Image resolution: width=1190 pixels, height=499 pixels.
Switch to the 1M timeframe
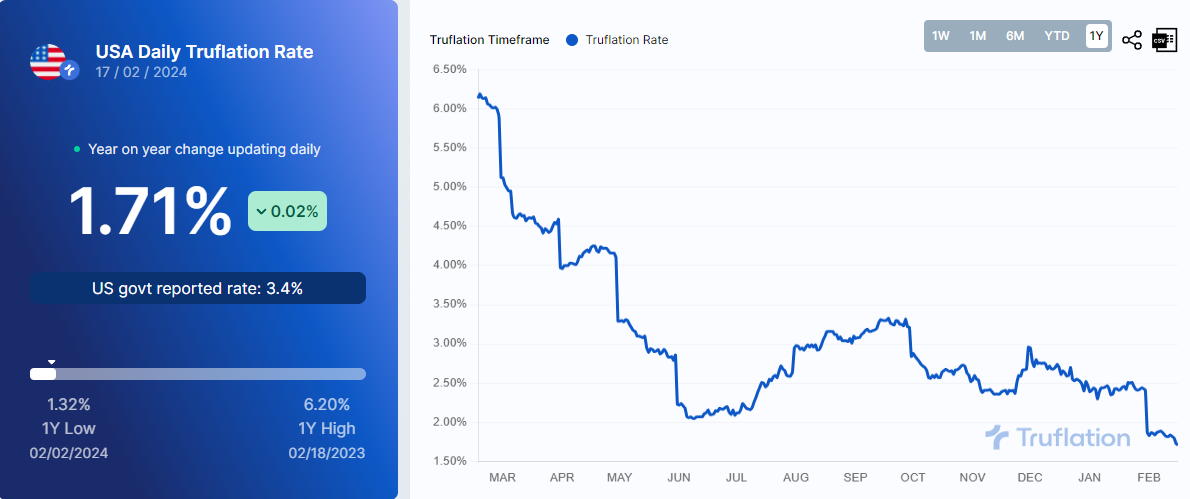point(978,36)
